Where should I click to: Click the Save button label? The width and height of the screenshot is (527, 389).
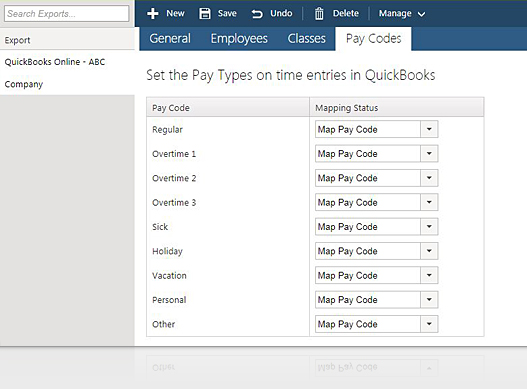(227, 13)
